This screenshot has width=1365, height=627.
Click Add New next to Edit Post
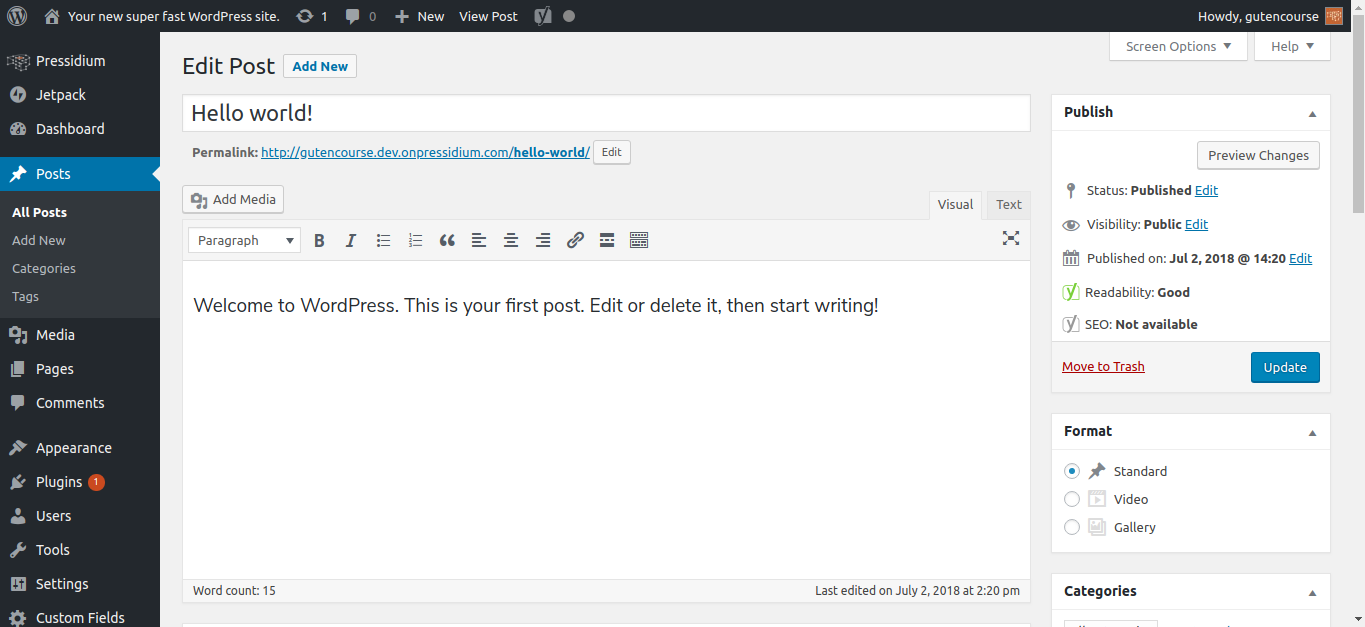[320, 66]
